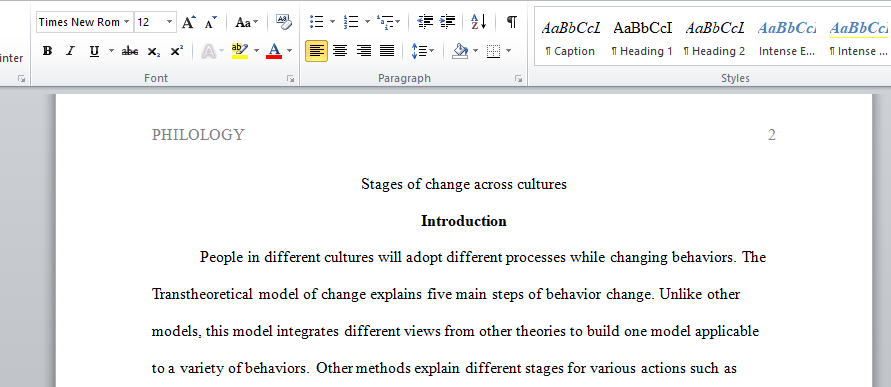Click the Sort A-Z icon

(x=478, y=22)
